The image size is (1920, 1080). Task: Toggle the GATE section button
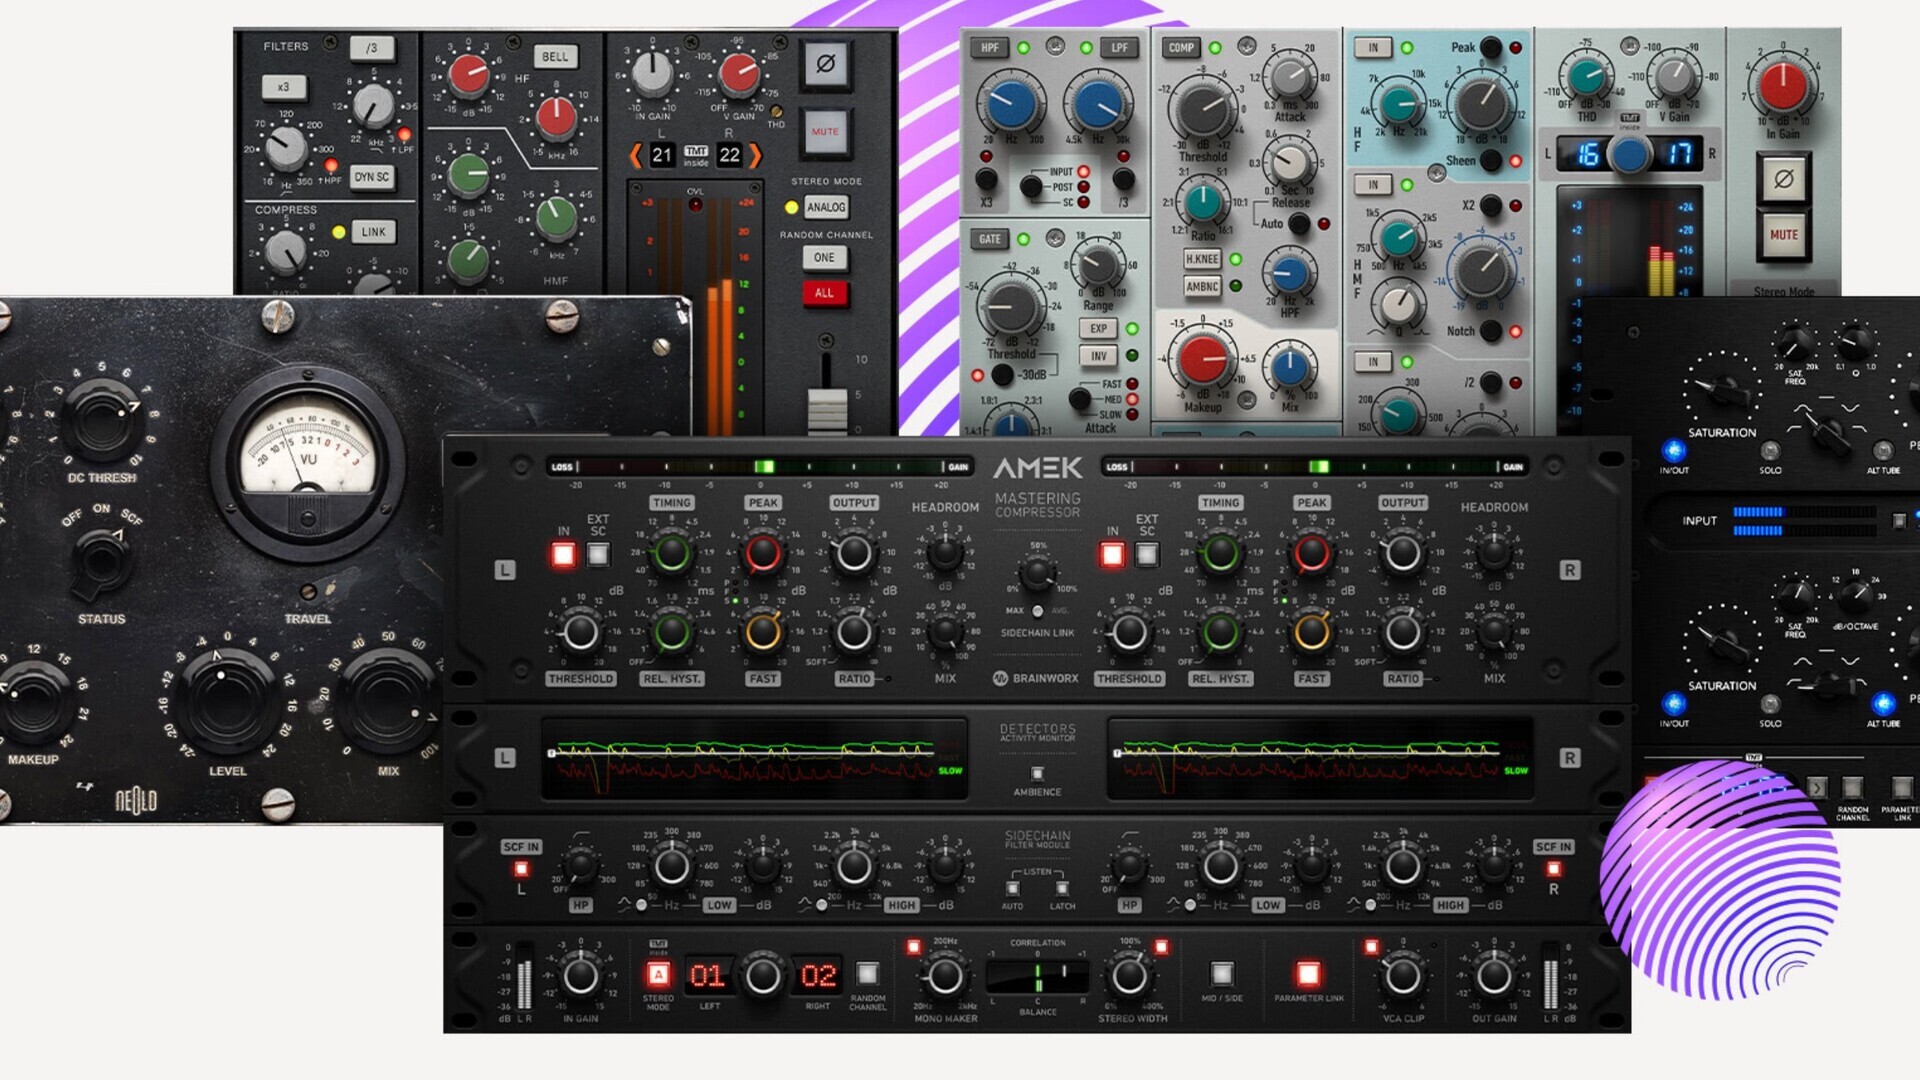pyautogui.click(x=990, y=239)
